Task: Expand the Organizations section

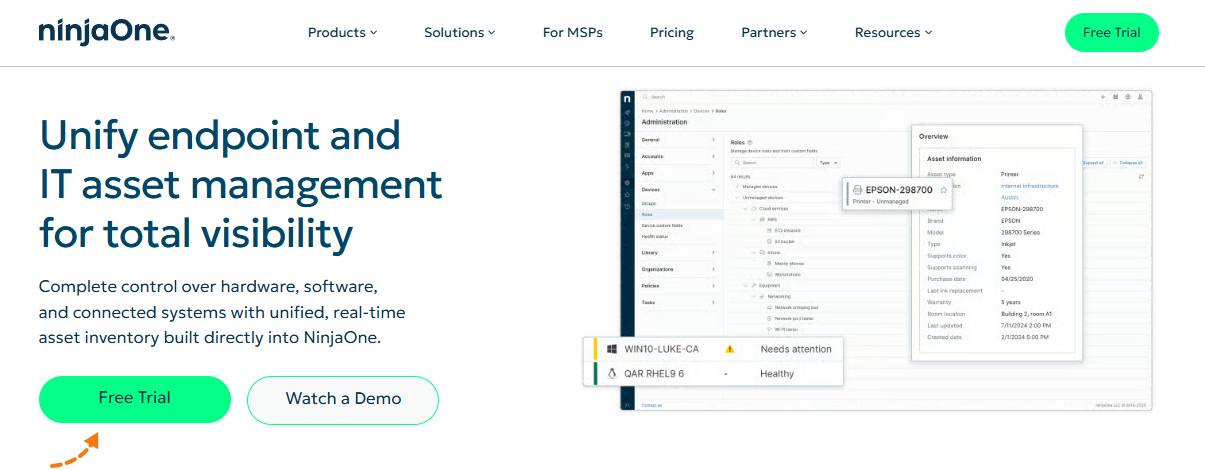Action: 677,269
